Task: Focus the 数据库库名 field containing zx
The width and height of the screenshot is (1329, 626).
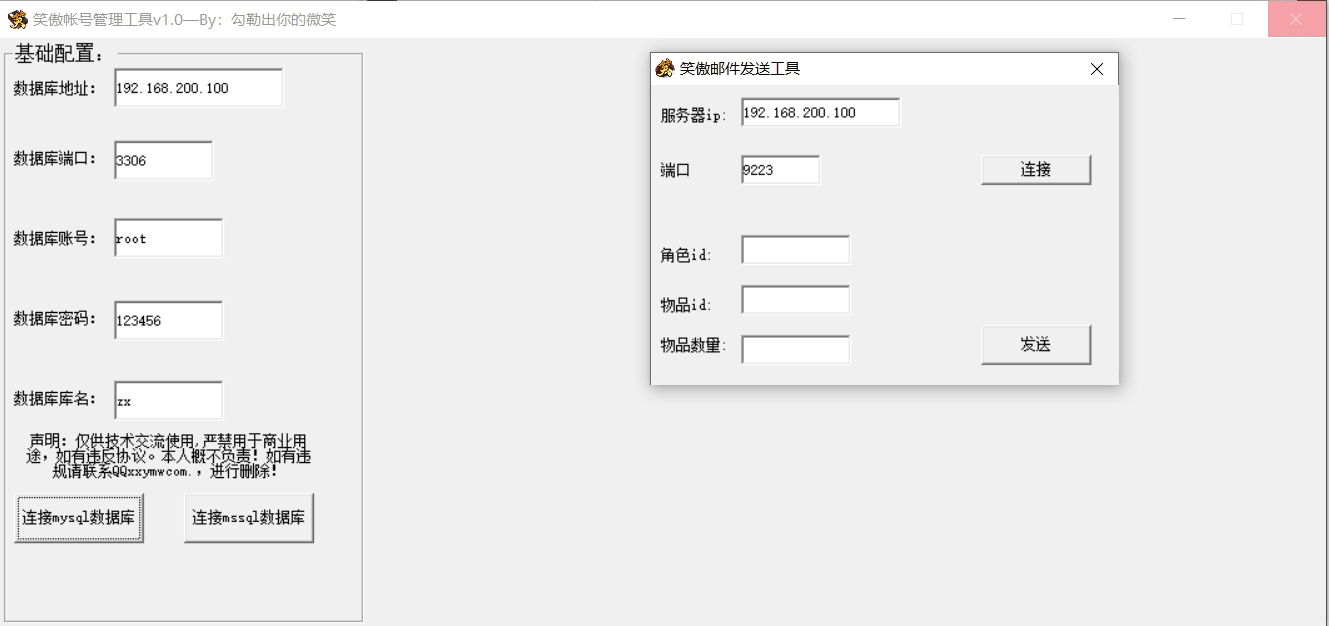Action: [168, 401]
